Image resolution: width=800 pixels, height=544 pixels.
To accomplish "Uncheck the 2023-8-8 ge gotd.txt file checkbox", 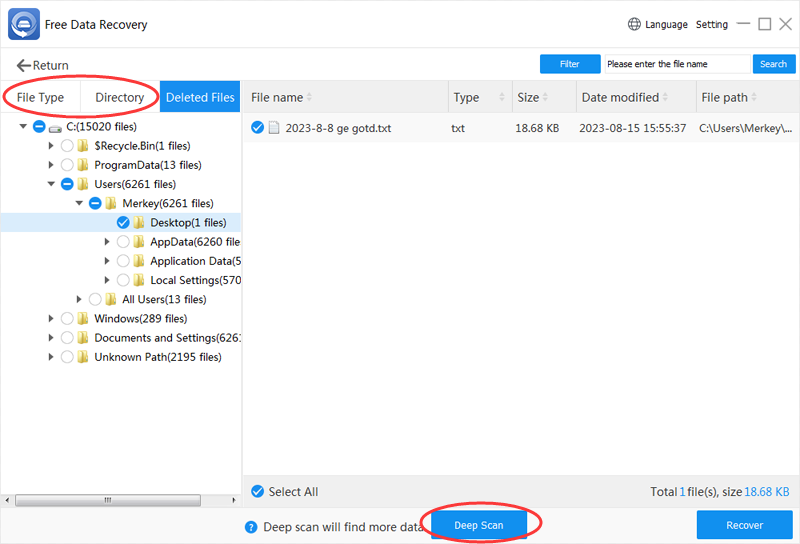I will point(258,128).
